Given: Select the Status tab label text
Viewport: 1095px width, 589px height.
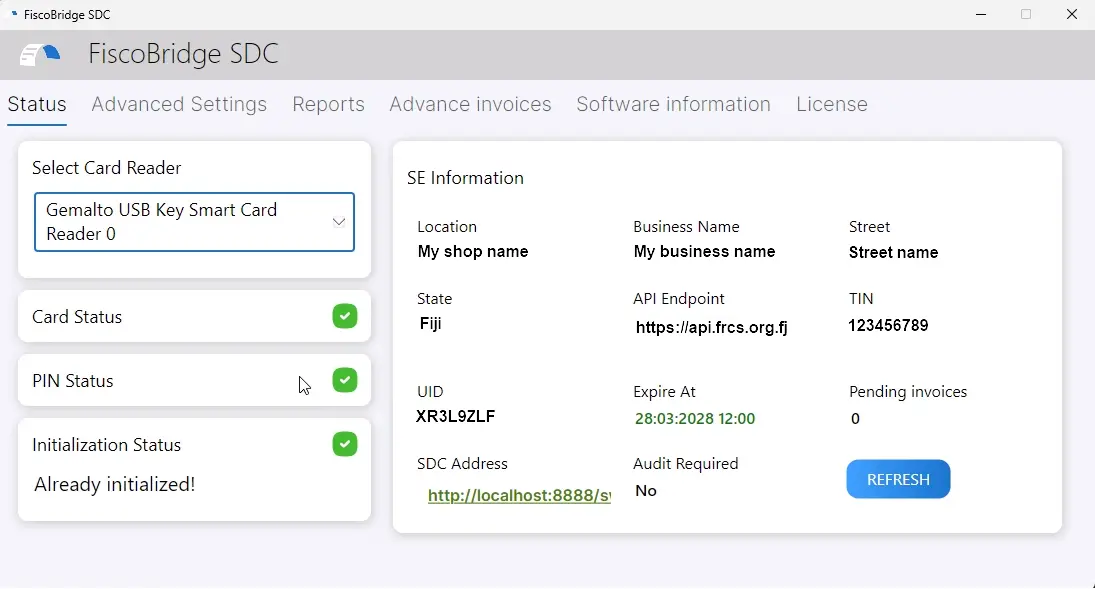Looking at the screenshot, I should (x=36, y=104).
